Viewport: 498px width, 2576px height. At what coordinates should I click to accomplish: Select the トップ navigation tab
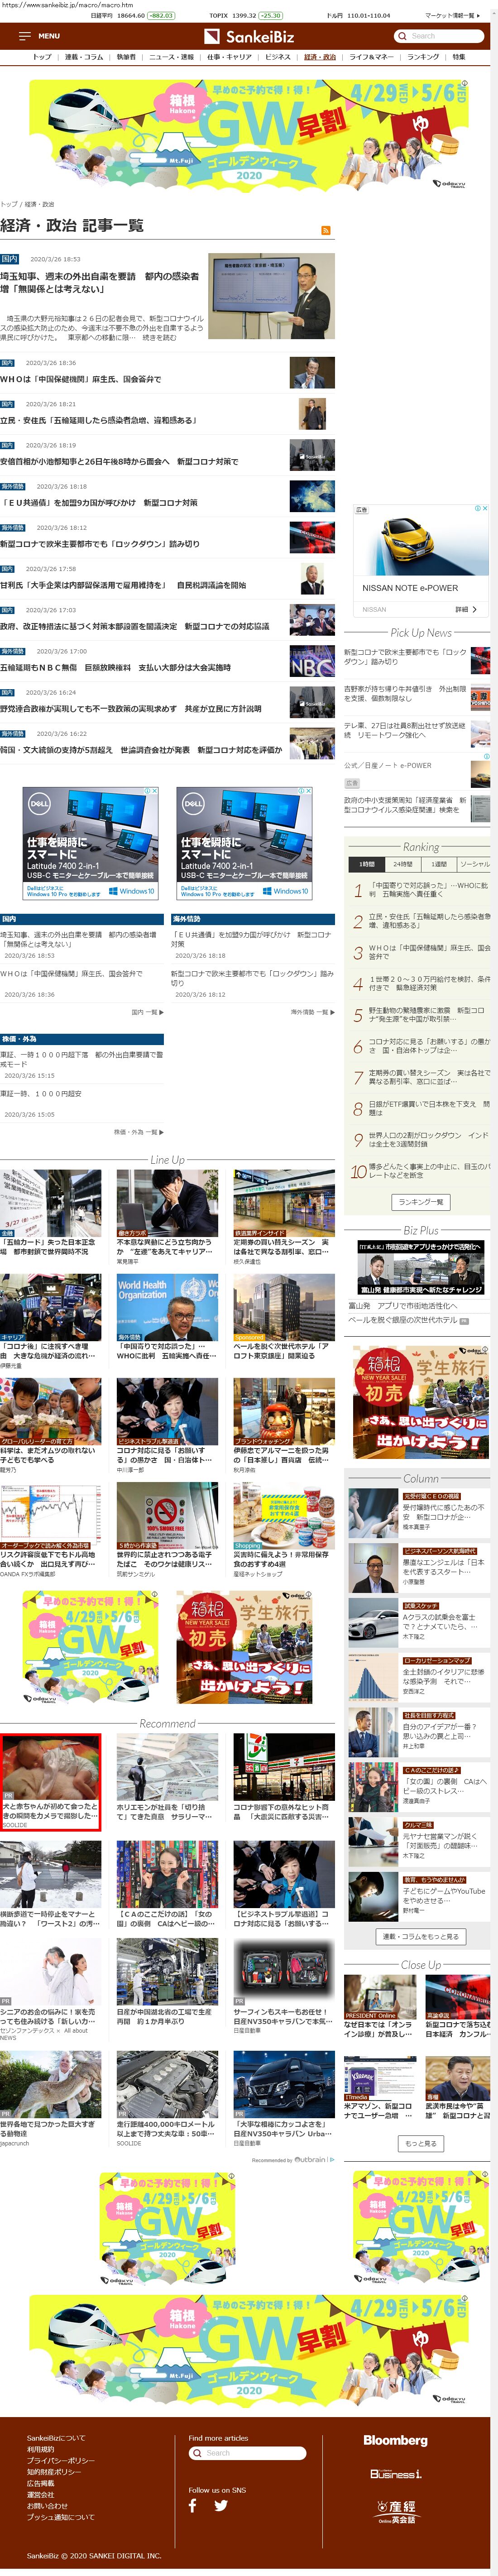tap(42, 57)
